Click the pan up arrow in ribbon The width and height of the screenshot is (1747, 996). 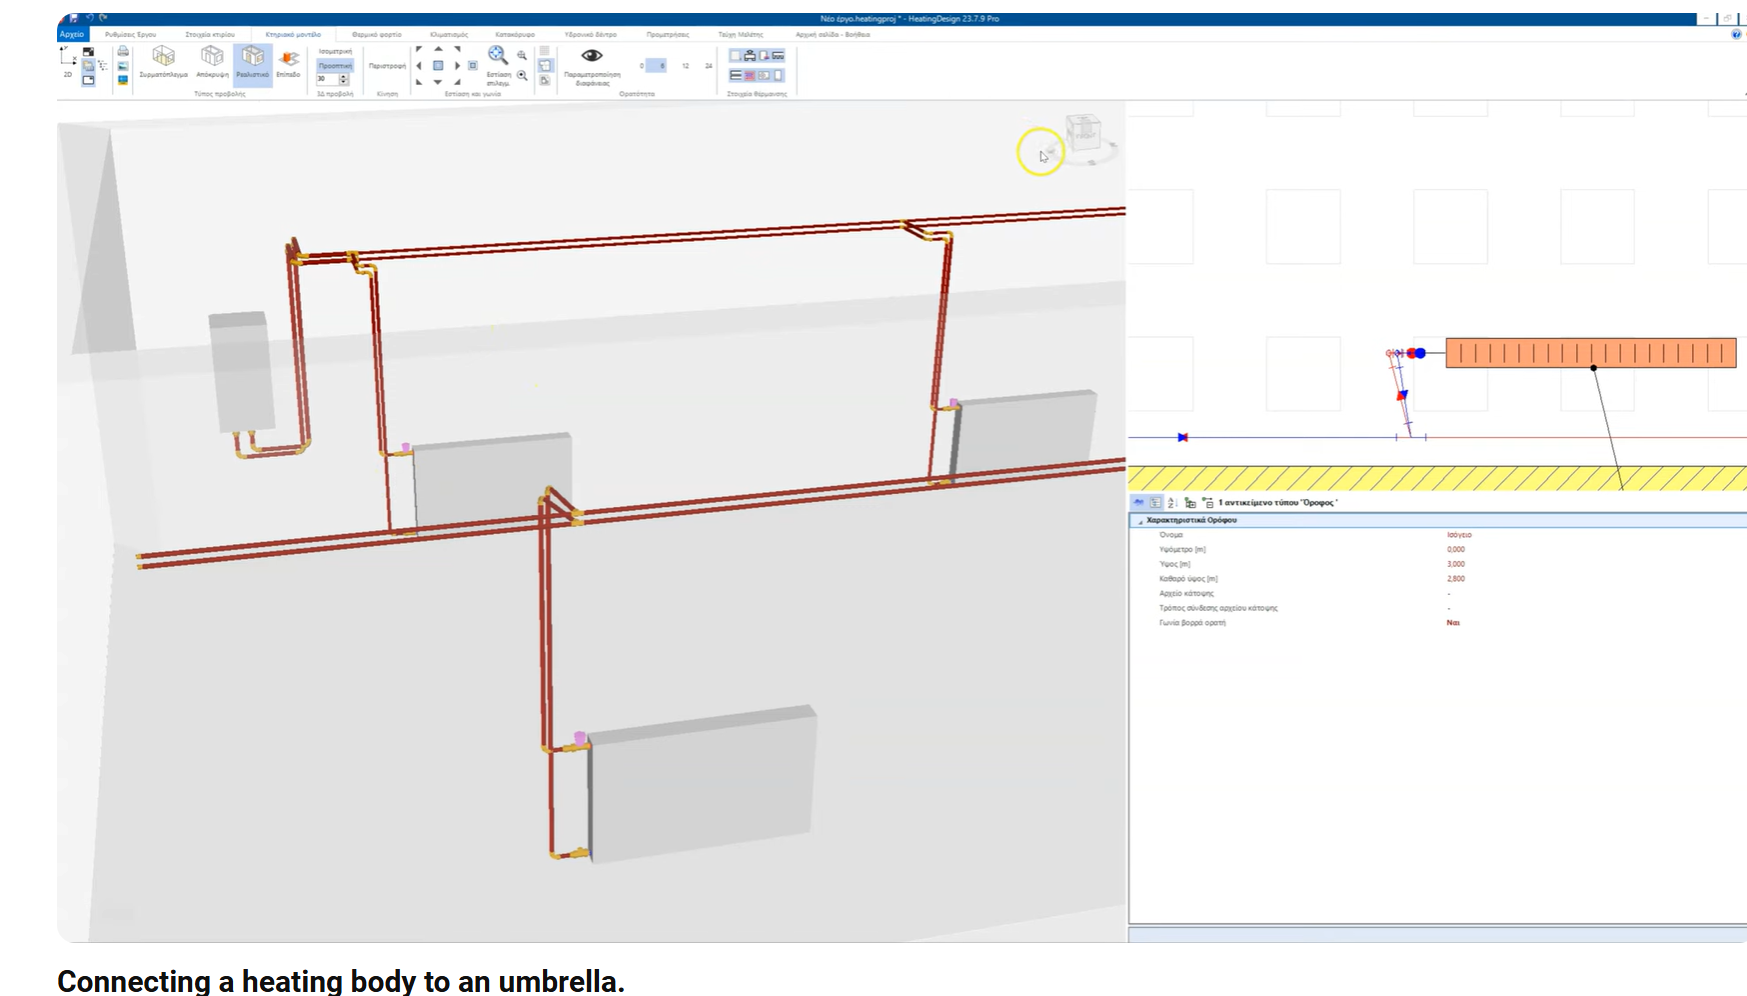438,49
